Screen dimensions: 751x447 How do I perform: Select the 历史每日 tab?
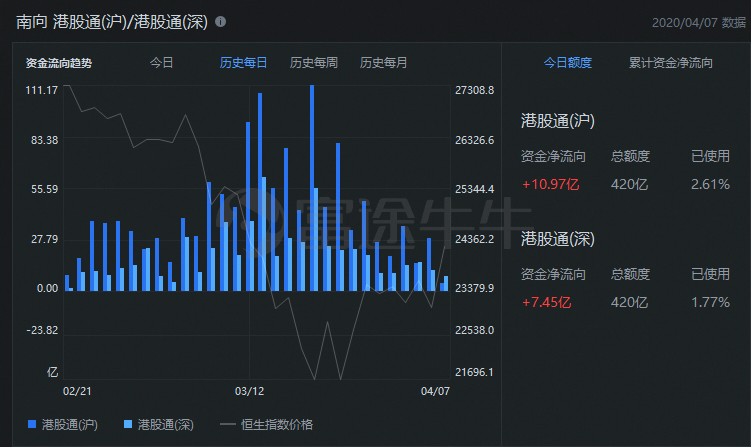click(x=243, y=63)
